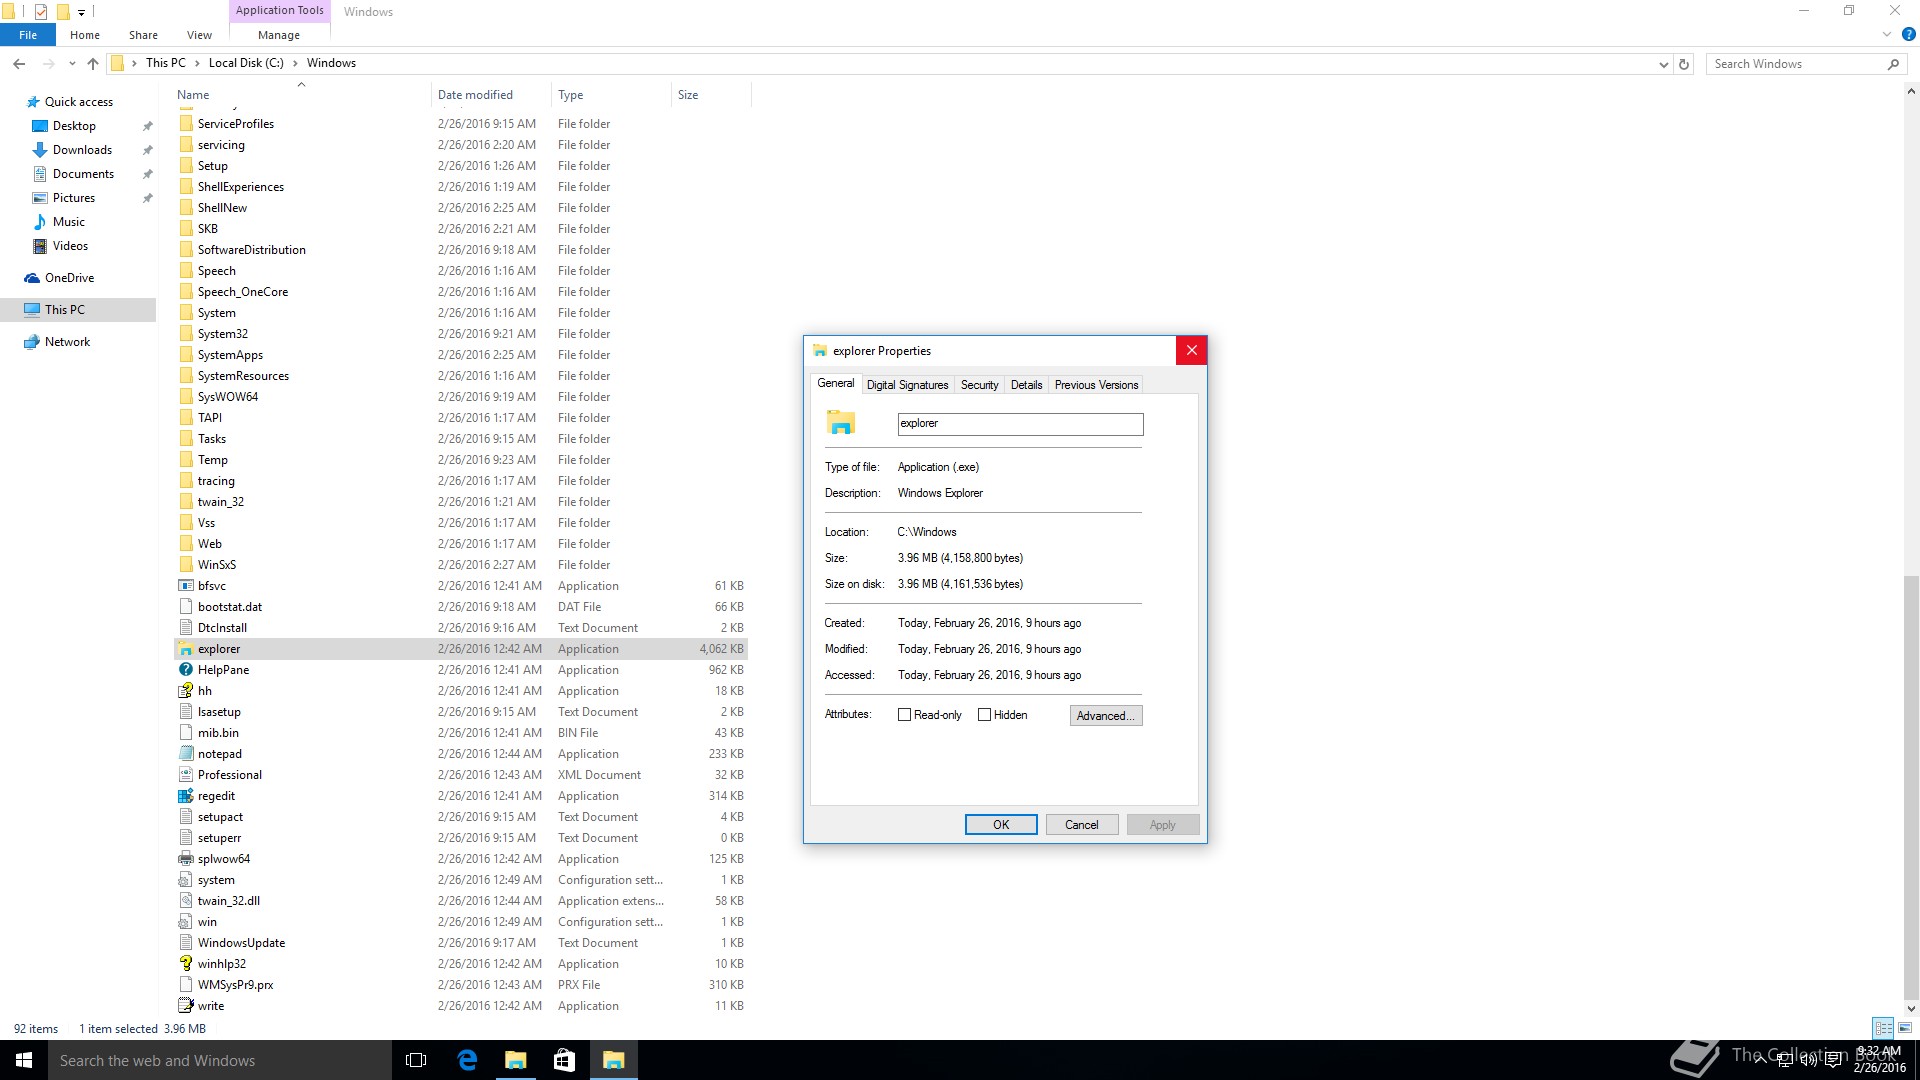The image size is (1920, 1080).
Task: Expand the ribbon with chevron
Action: click(x=1887, y=35)
